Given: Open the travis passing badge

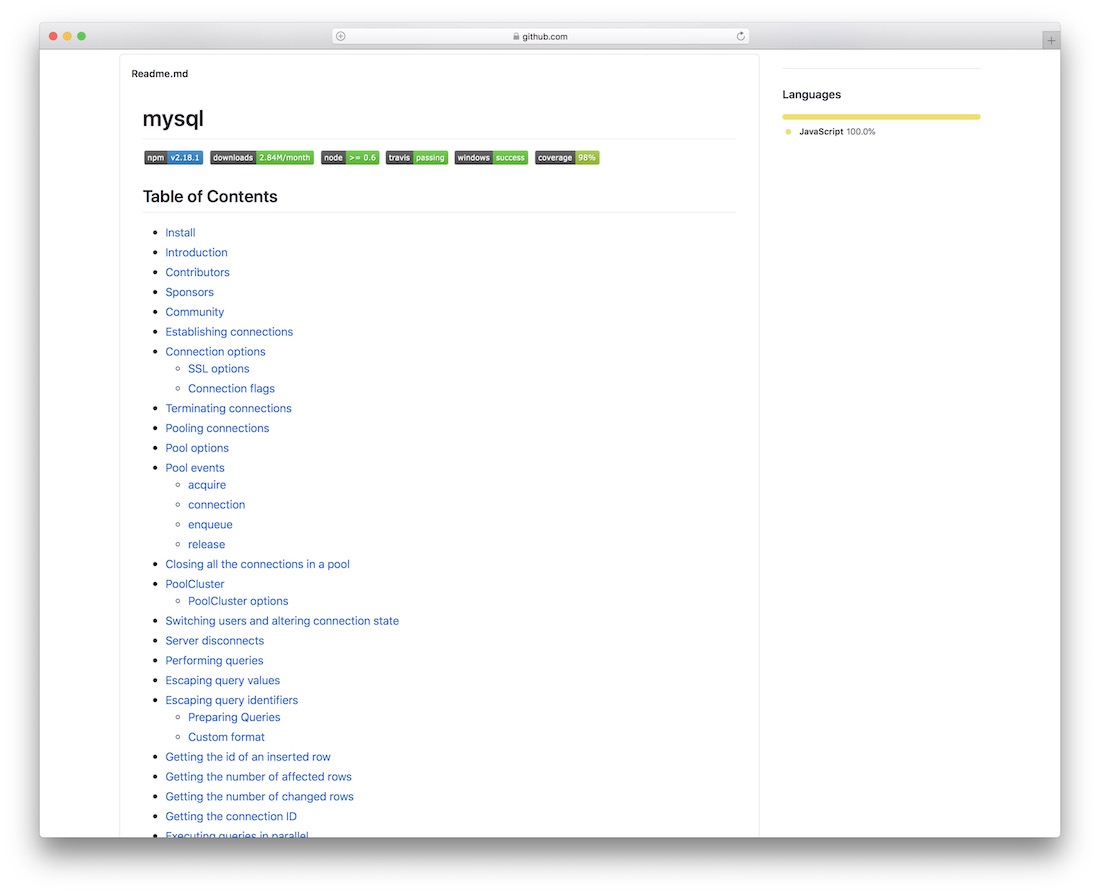Looking at the screenshot, I should click(417, 158).
